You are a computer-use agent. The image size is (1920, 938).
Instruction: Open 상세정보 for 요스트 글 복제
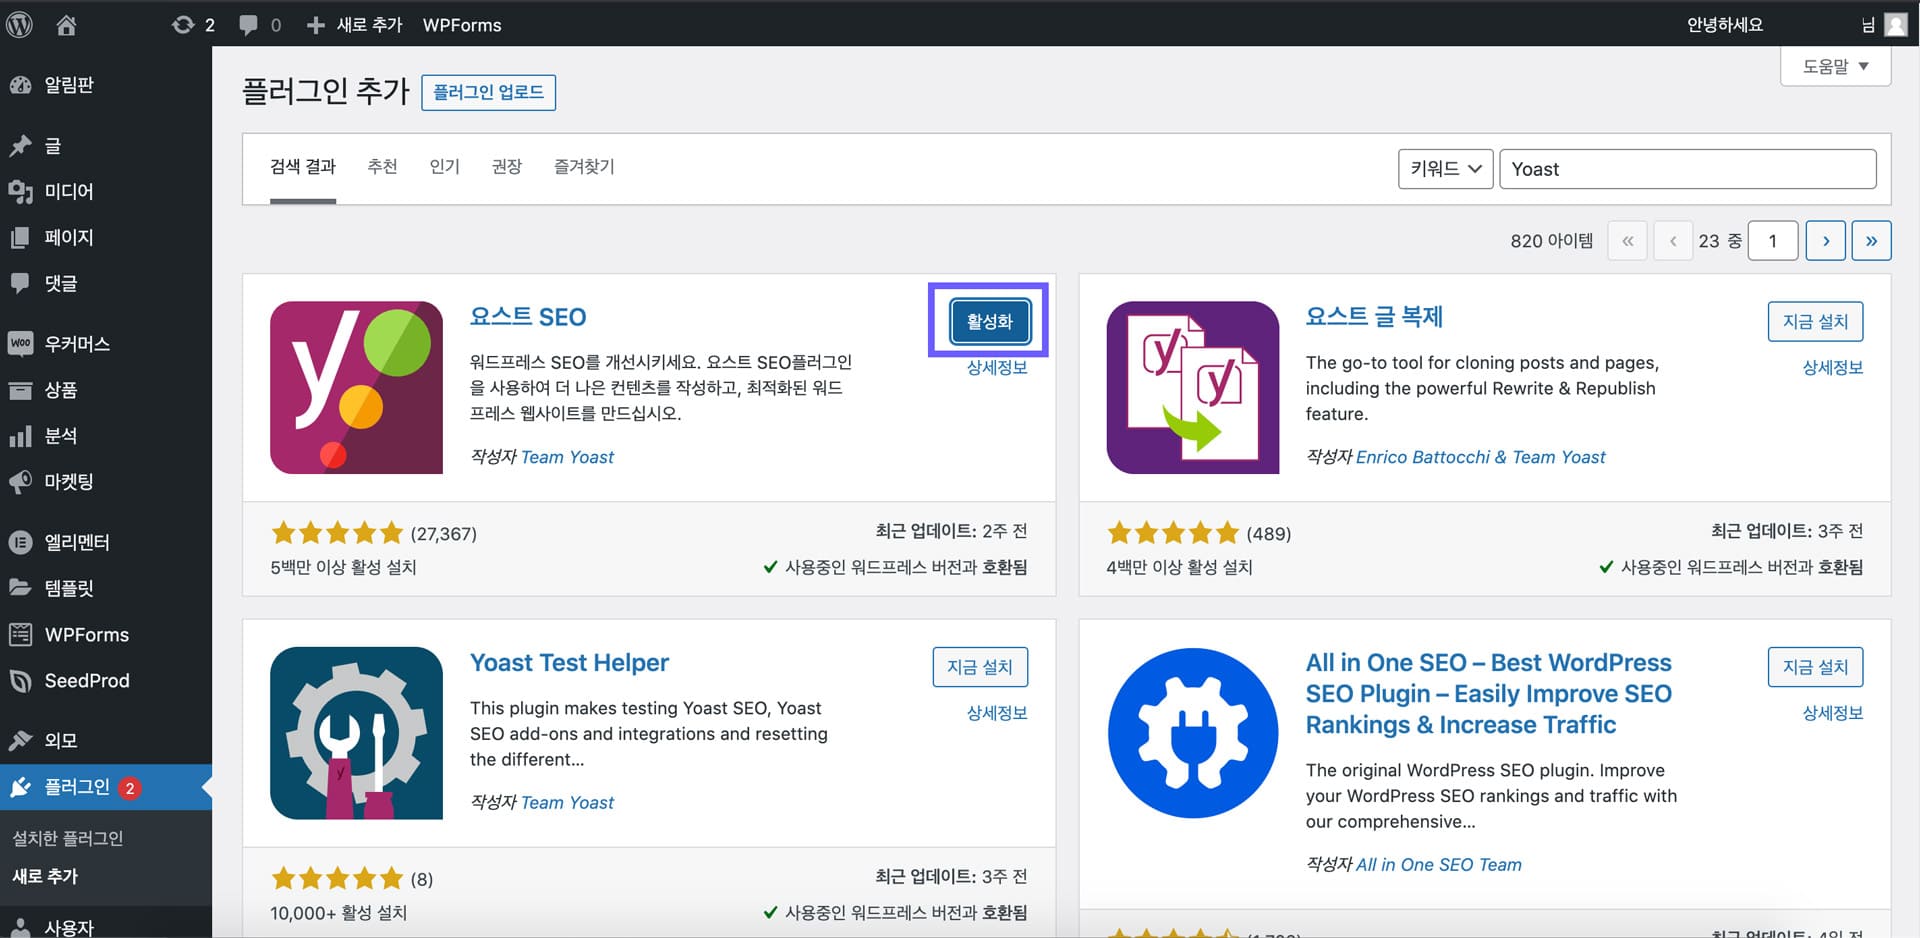[x=1832, y=368]
